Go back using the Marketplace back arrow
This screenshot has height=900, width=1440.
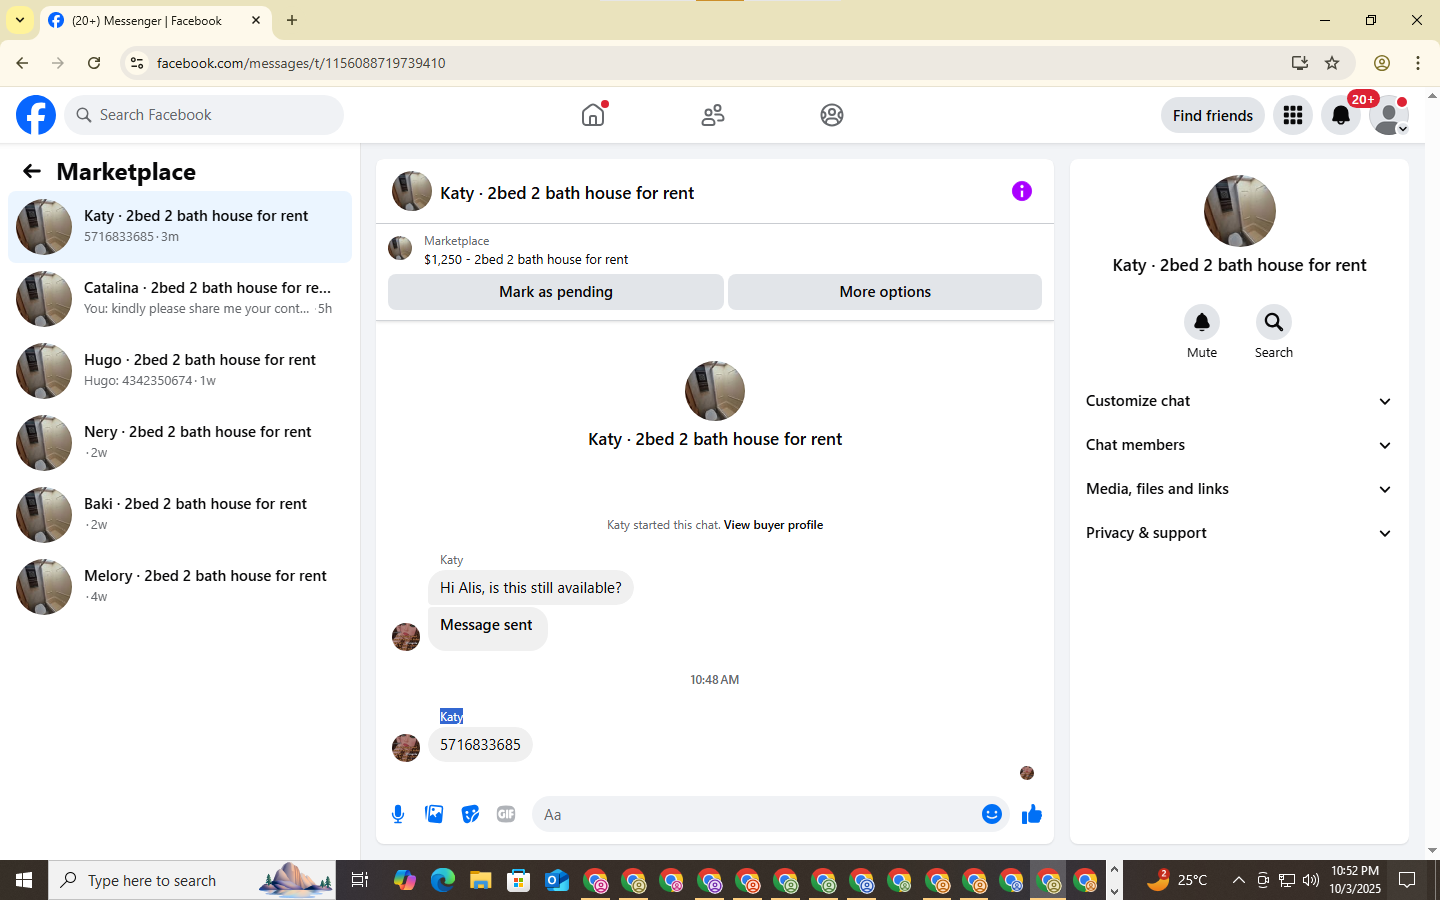[x=32, y=171]
